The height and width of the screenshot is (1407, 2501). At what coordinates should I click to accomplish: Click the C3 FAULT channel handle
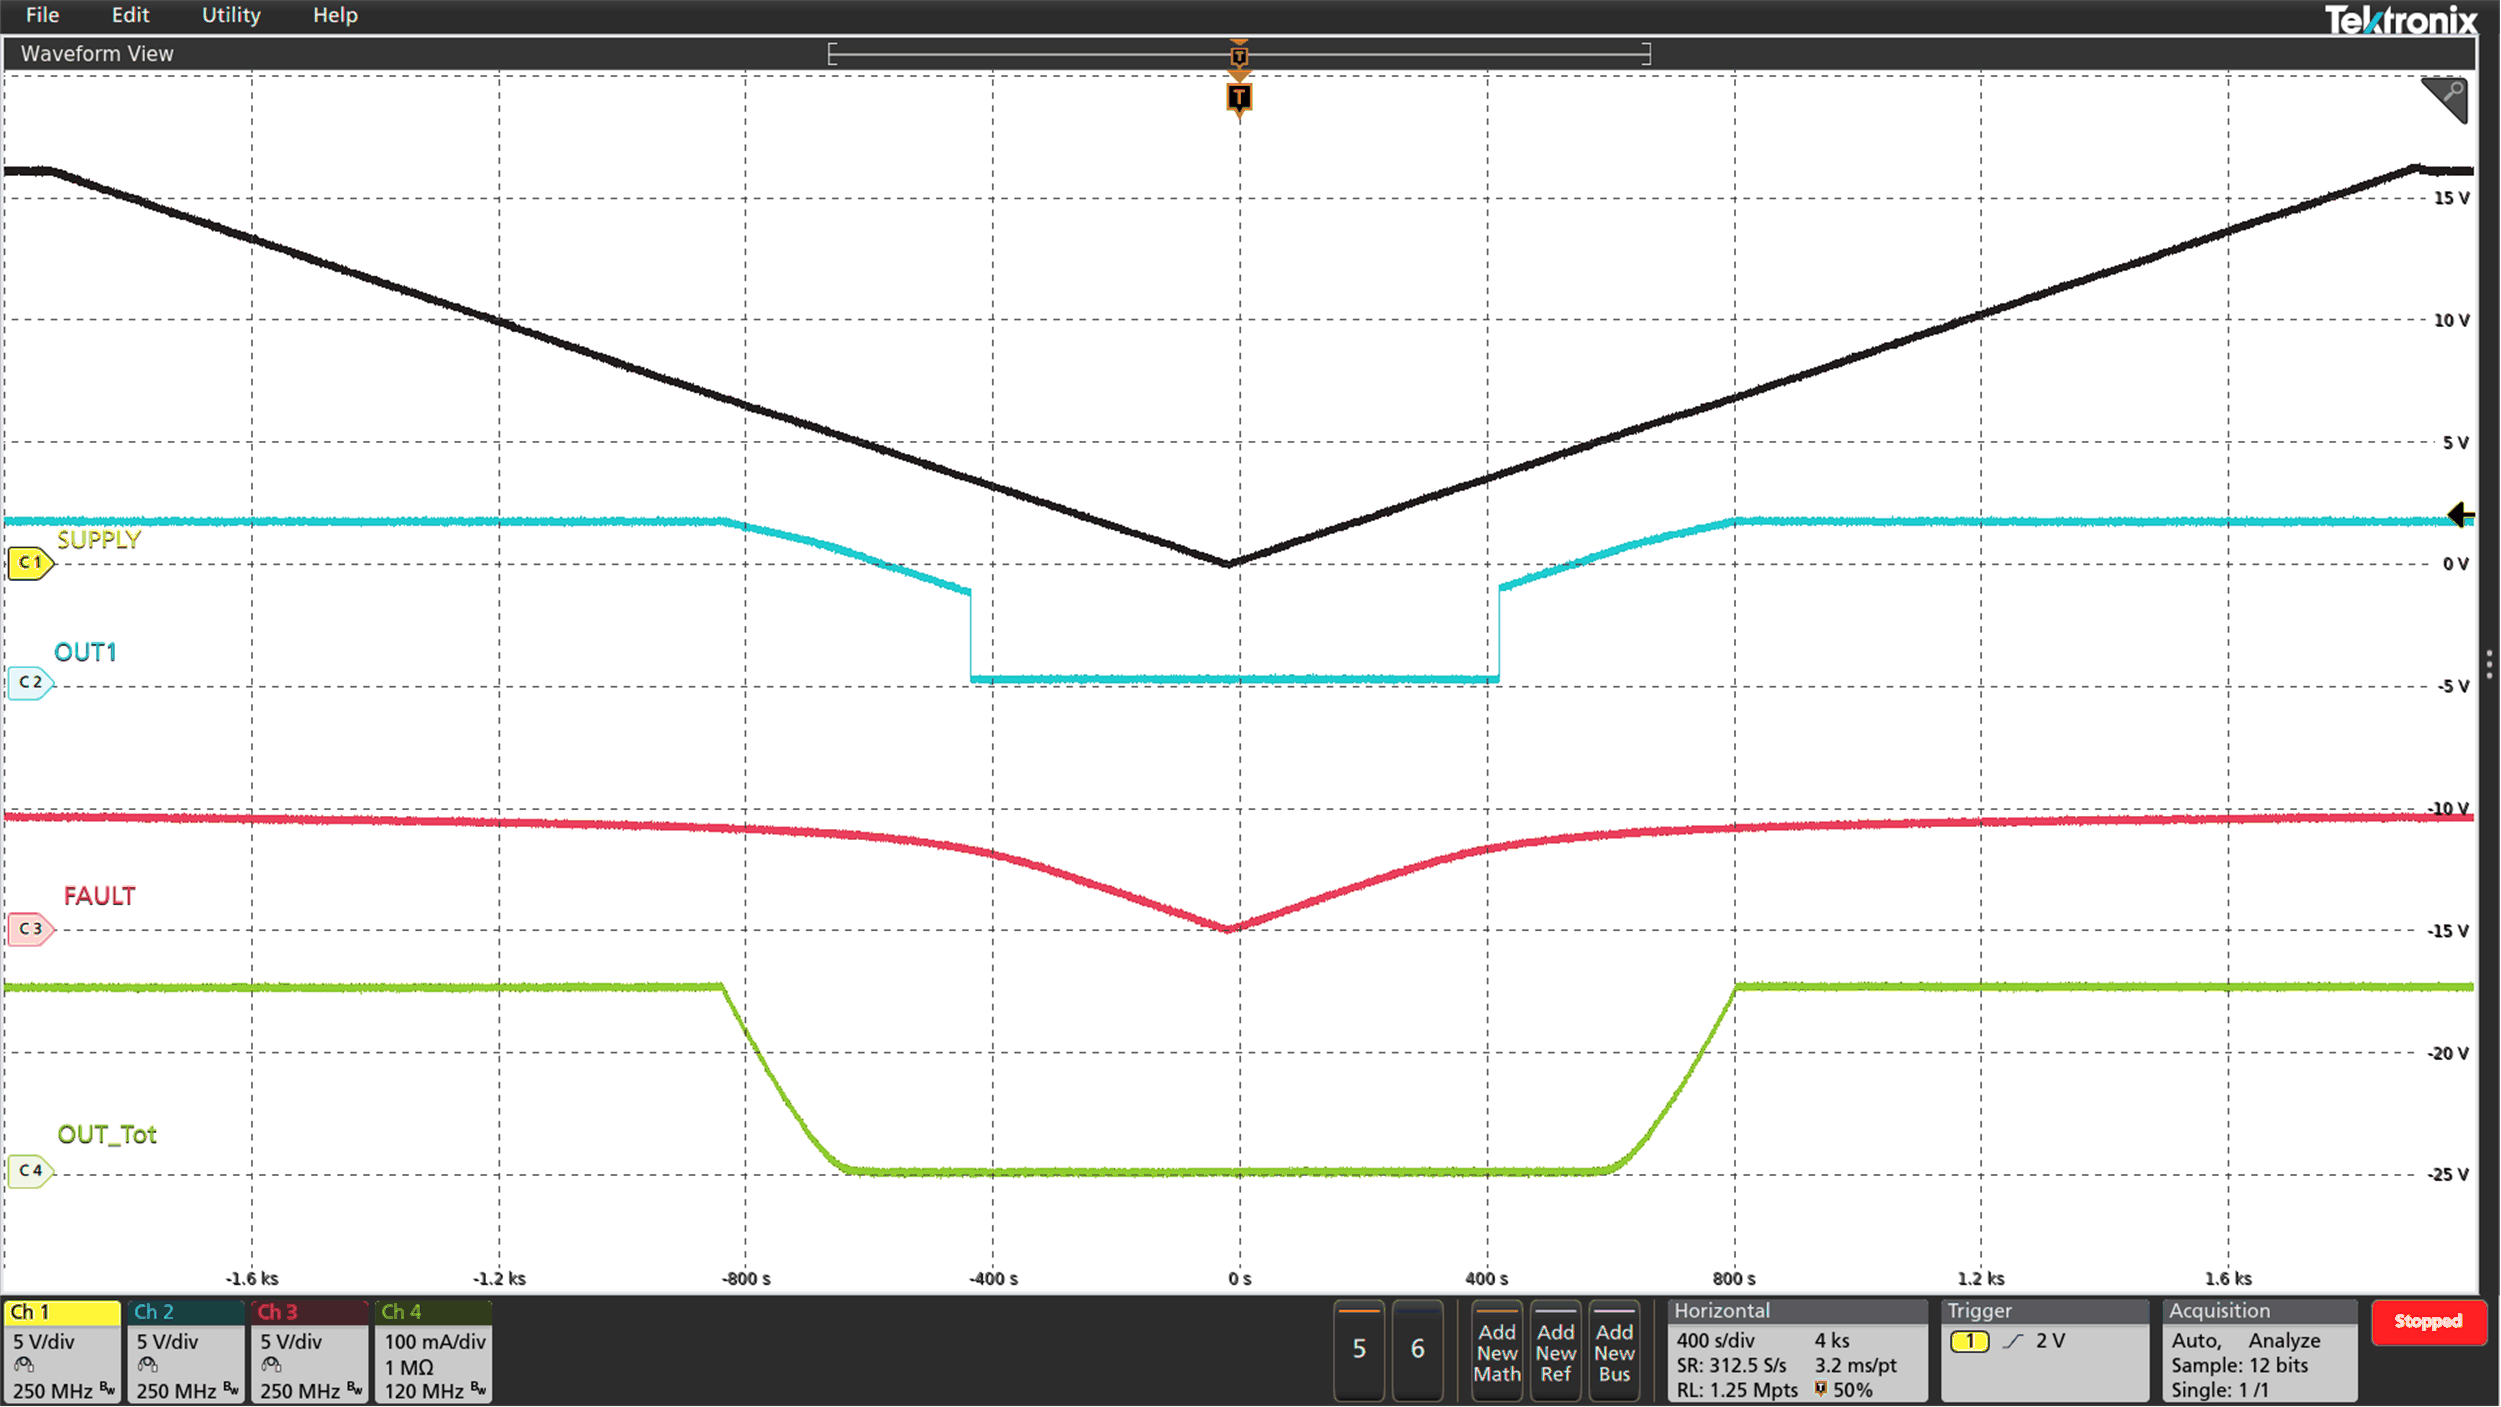(30, 929)
